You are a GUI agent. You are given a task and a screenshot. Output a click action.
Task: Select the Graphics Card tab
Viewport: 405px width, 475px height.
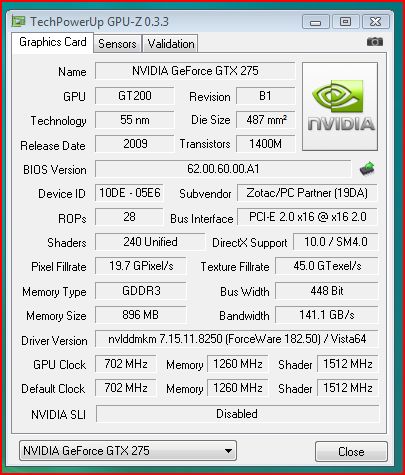[x=53, y=42]
